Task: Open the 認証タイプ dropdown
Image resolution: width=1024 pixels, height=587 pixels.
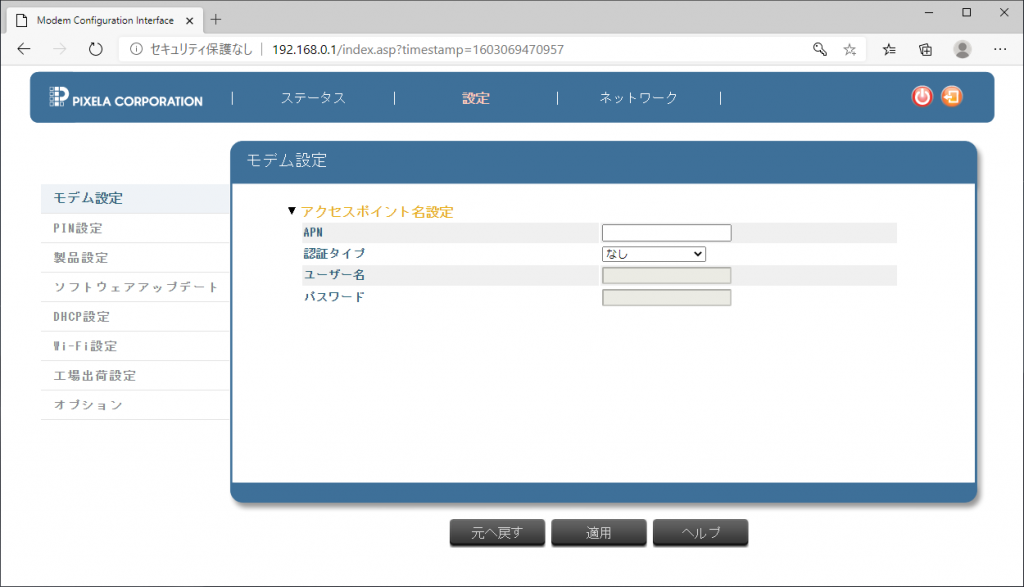Action: pos(654,254)
